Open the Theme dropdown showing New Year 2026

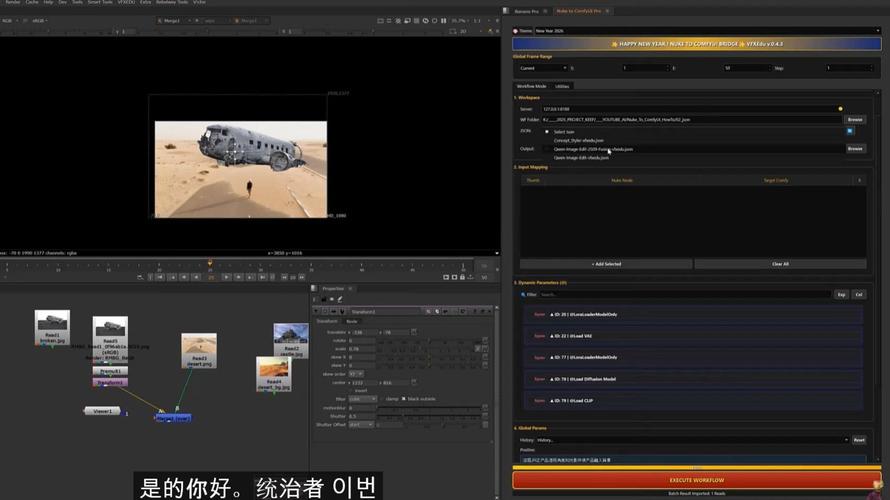707,31
